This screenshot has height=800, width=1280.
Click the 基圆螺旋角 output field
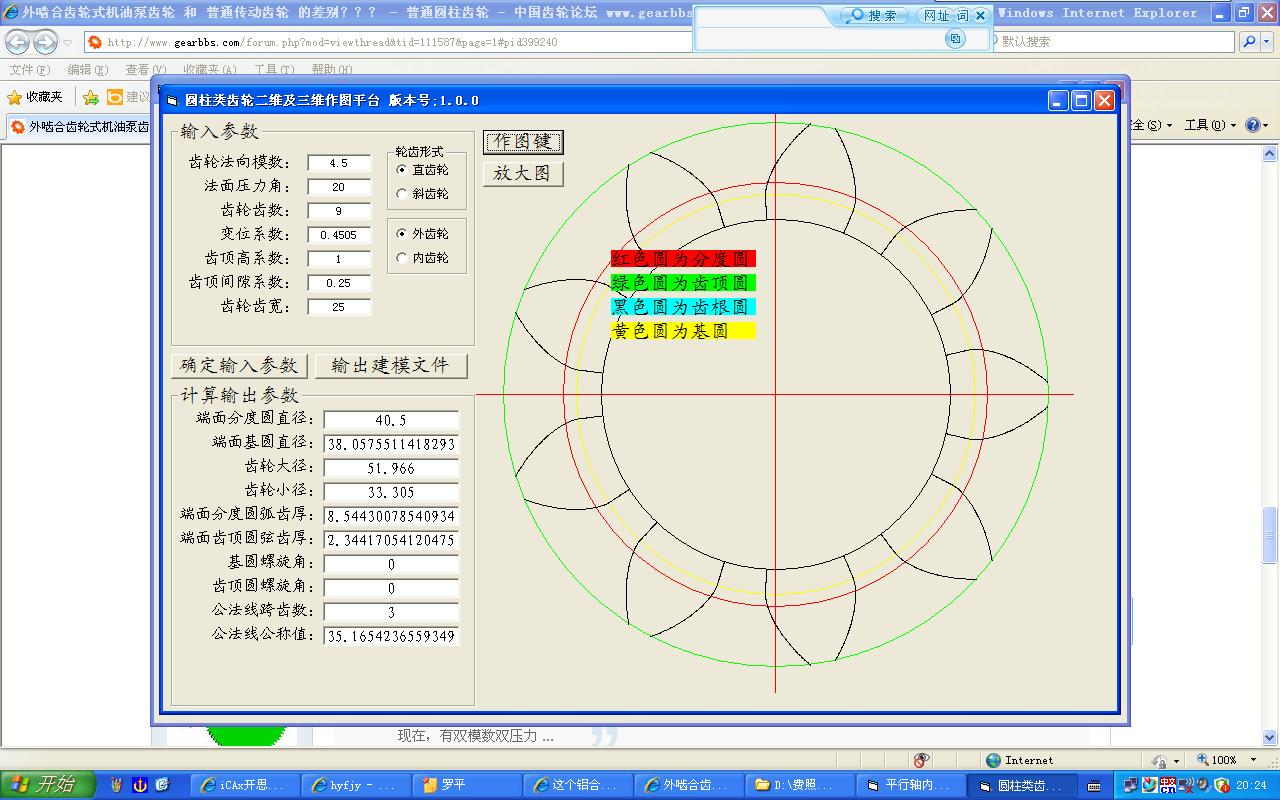[x=391, y=564]
